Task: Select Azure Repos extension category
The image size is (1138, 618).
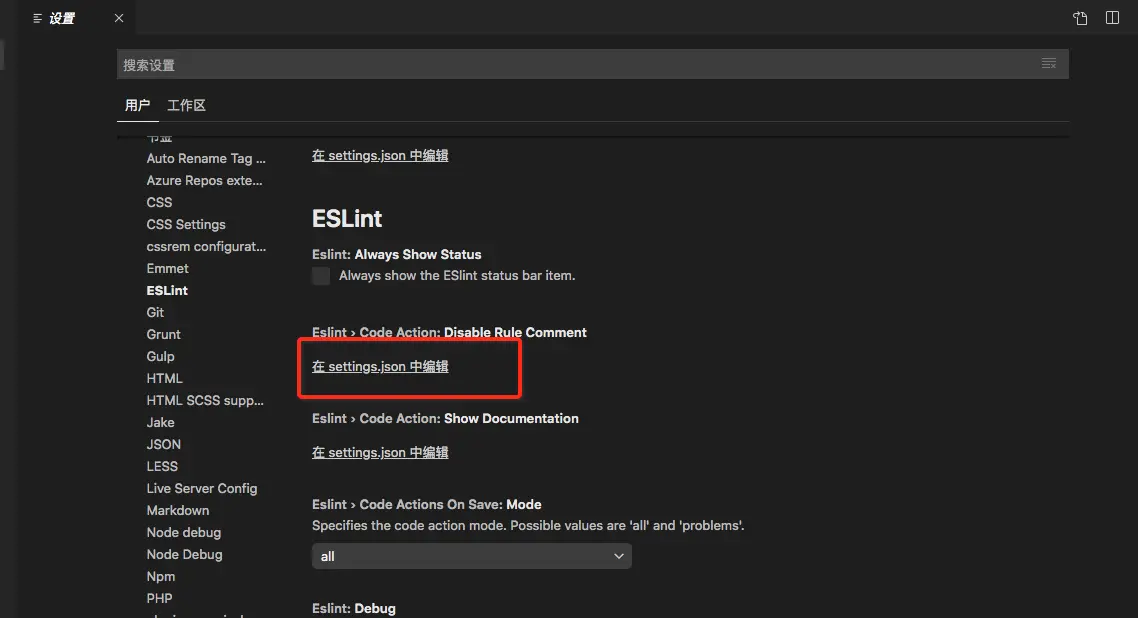Action: 205,180
